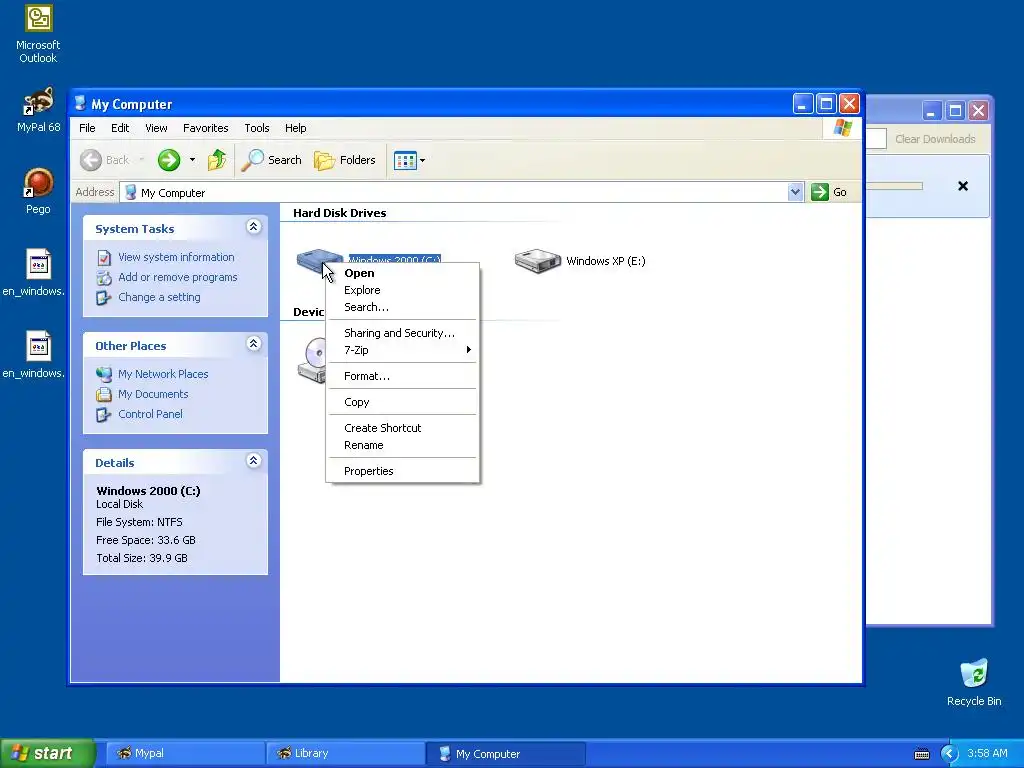1024x768 pixels.
Task: Open the Views dropdown arrow
Action: [423, 160]
